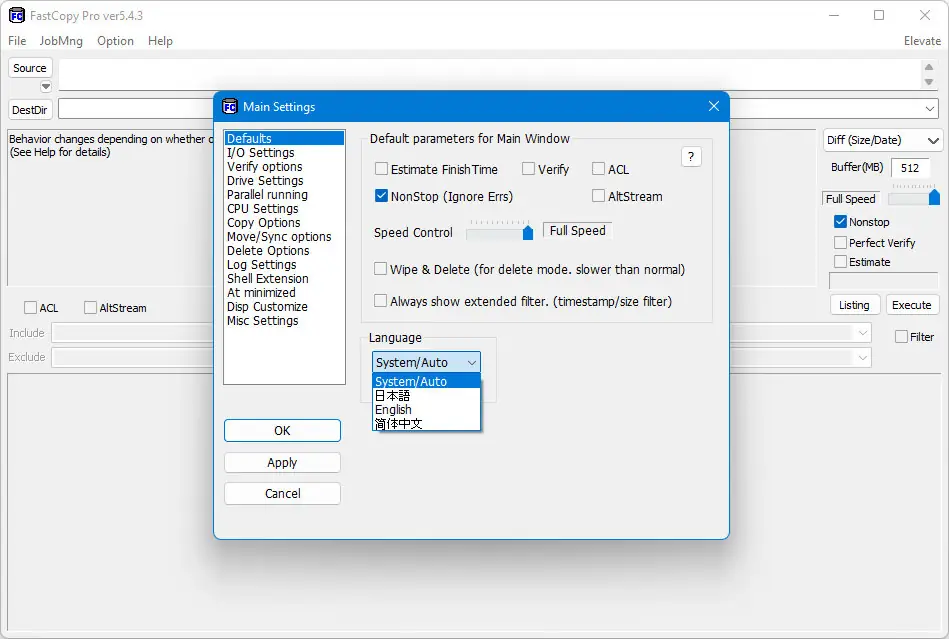
Task: Click the FastCopy app icon in title bar
Action: coord(16,16)
